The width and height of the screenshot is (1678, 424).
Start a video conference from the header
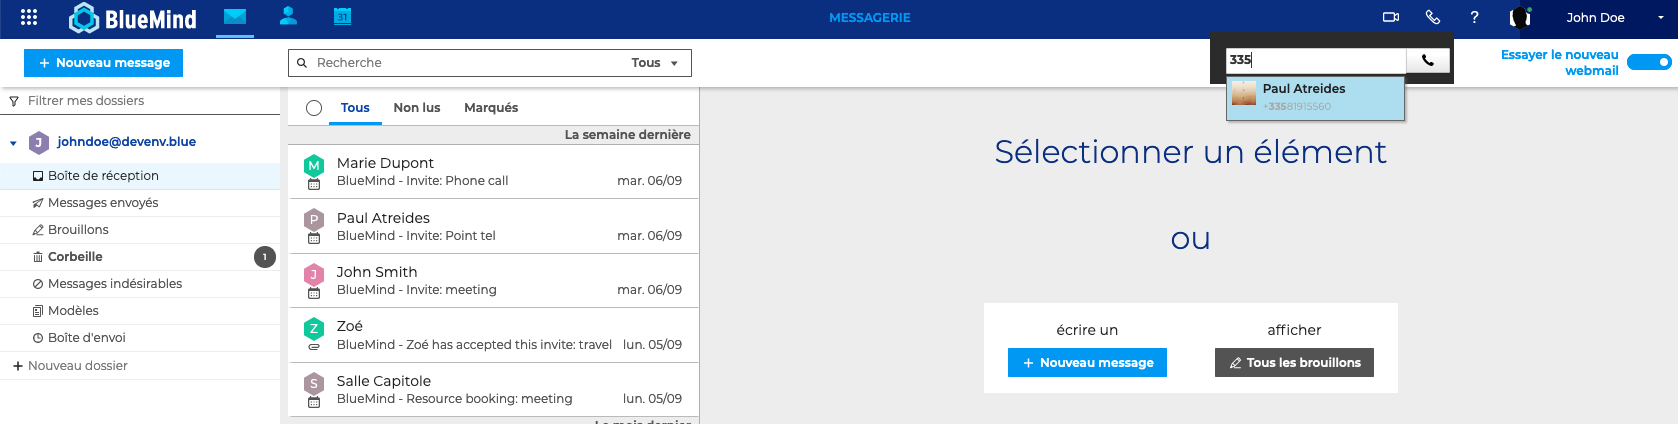(x=1390, y=17)
